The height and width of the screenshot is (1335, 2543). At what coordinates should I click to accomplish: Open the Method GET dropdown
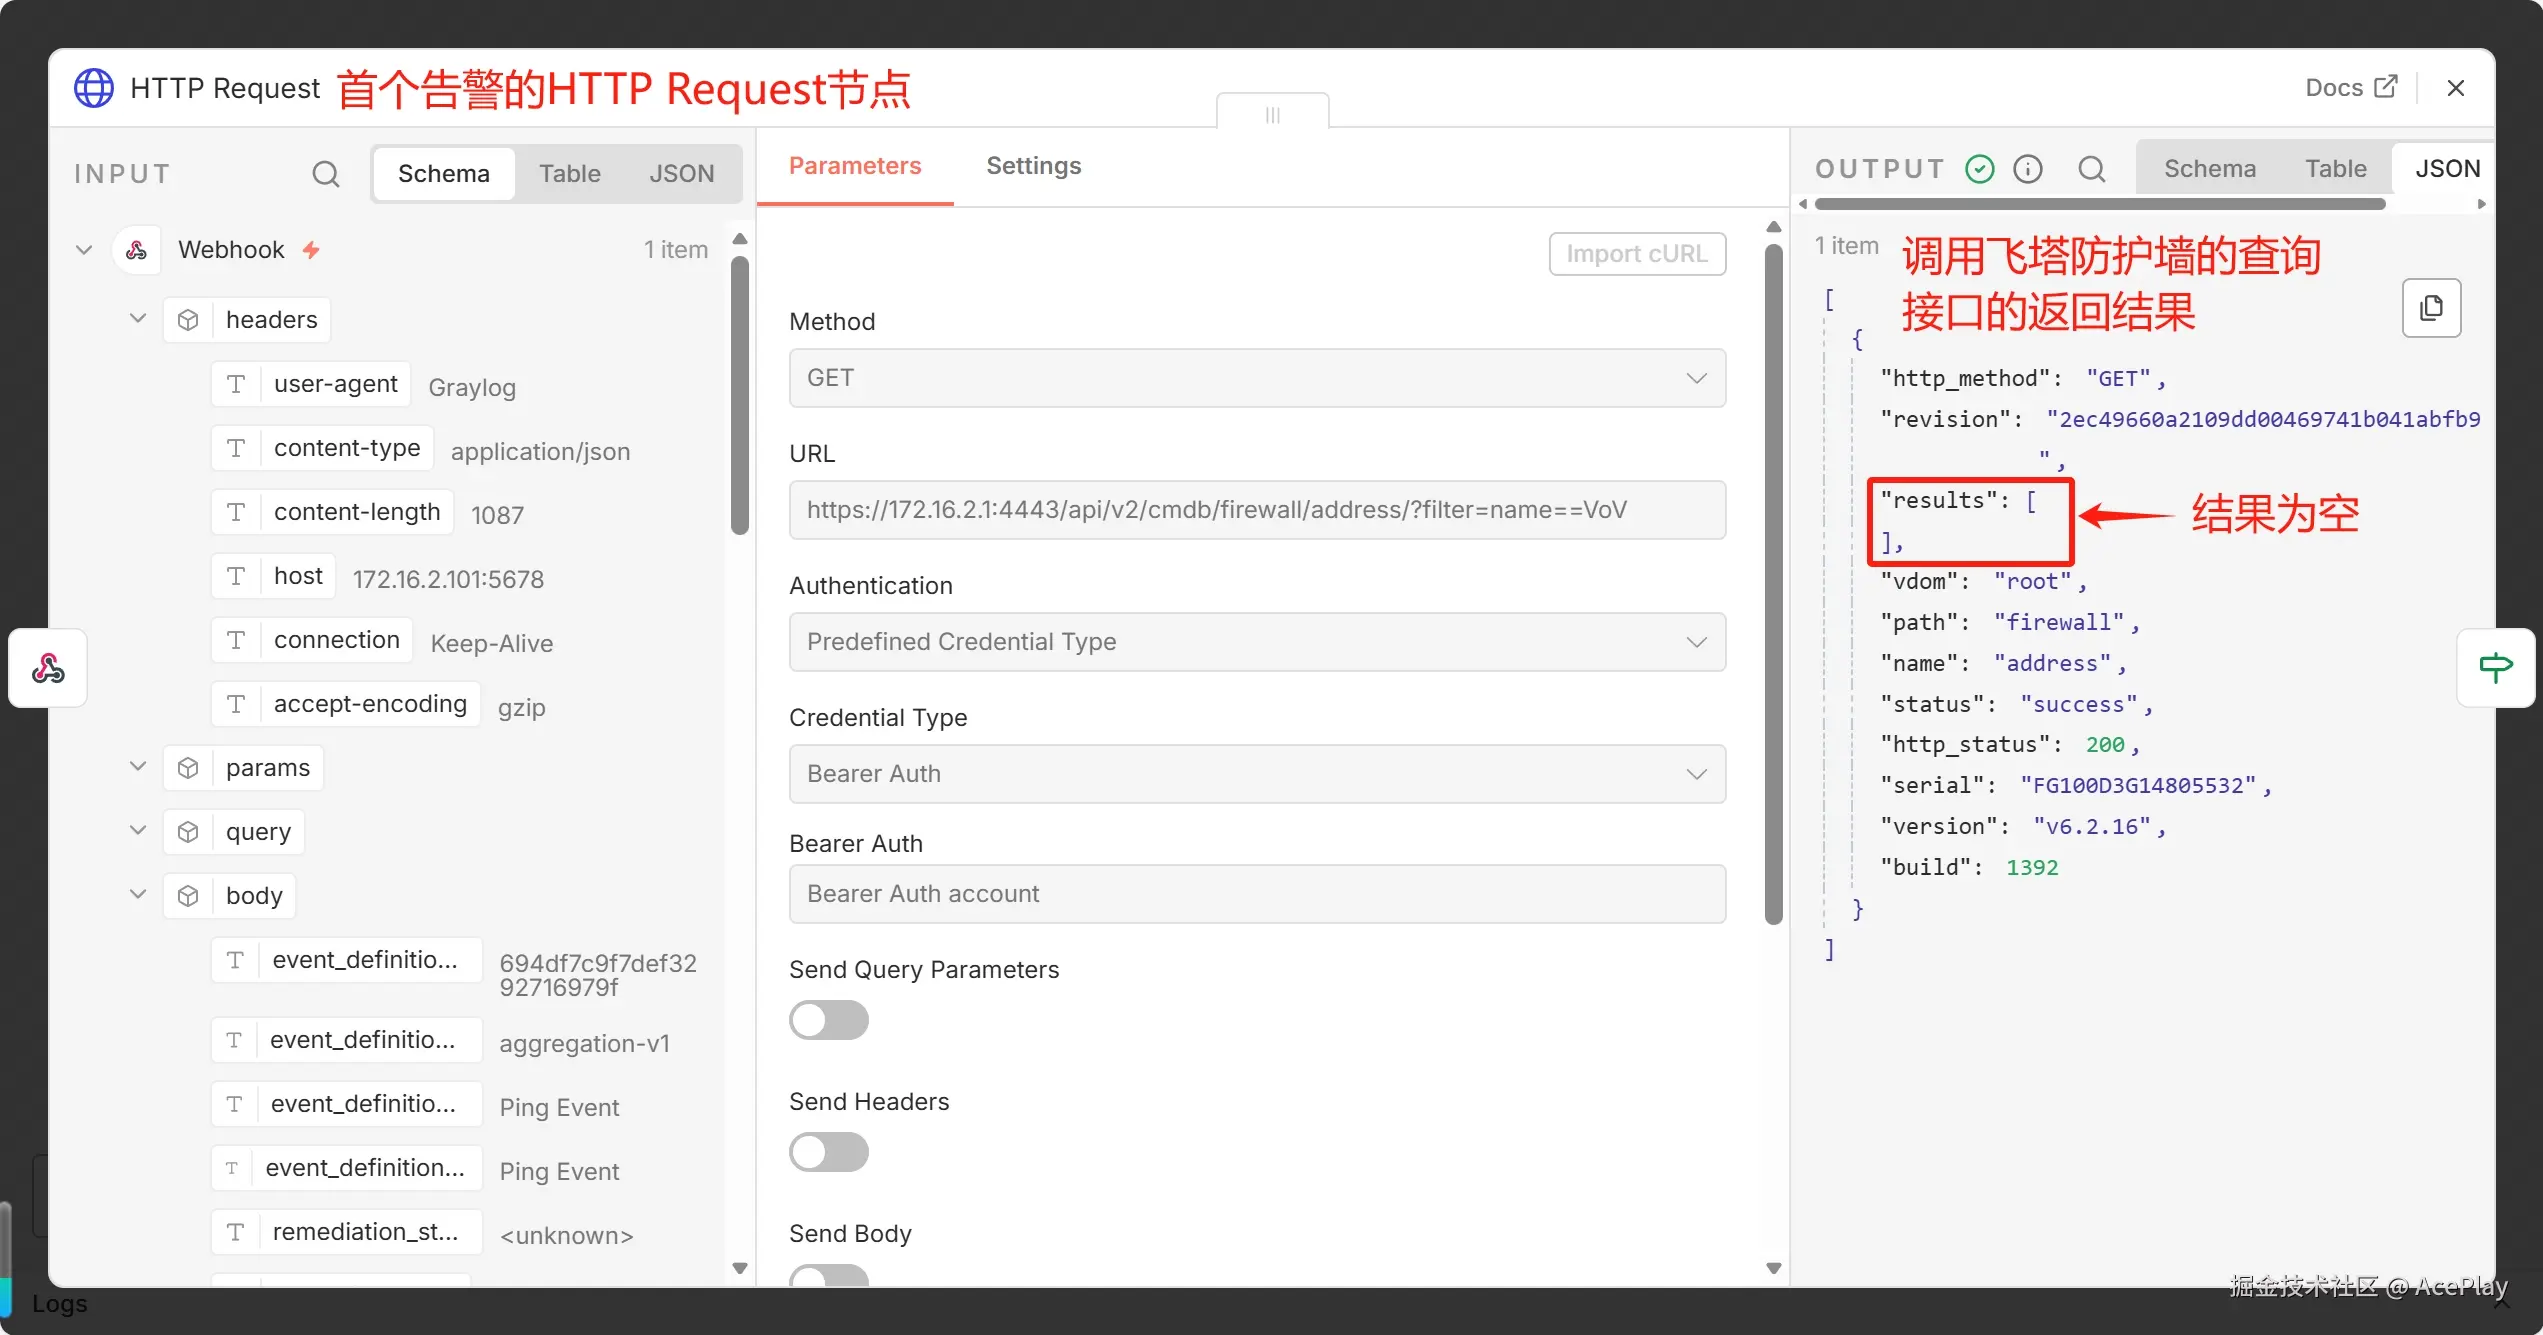tap(1256, 378)
